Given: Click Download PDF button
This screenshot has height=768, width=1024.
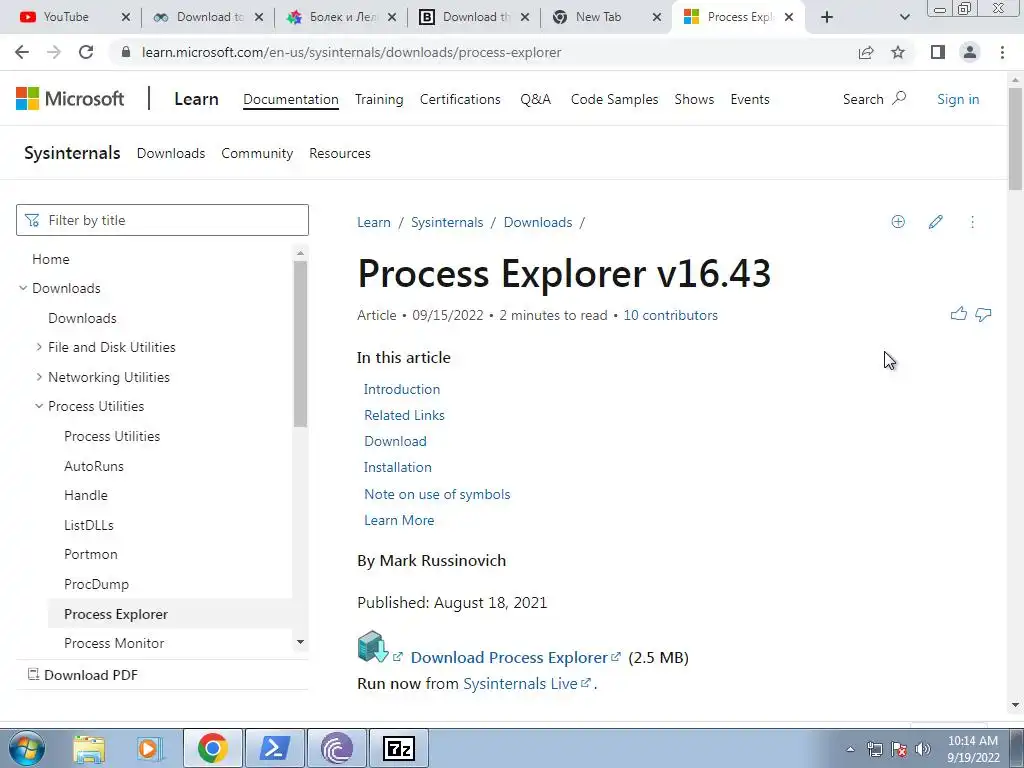Looking at the screenshot, I should [82, 675].
